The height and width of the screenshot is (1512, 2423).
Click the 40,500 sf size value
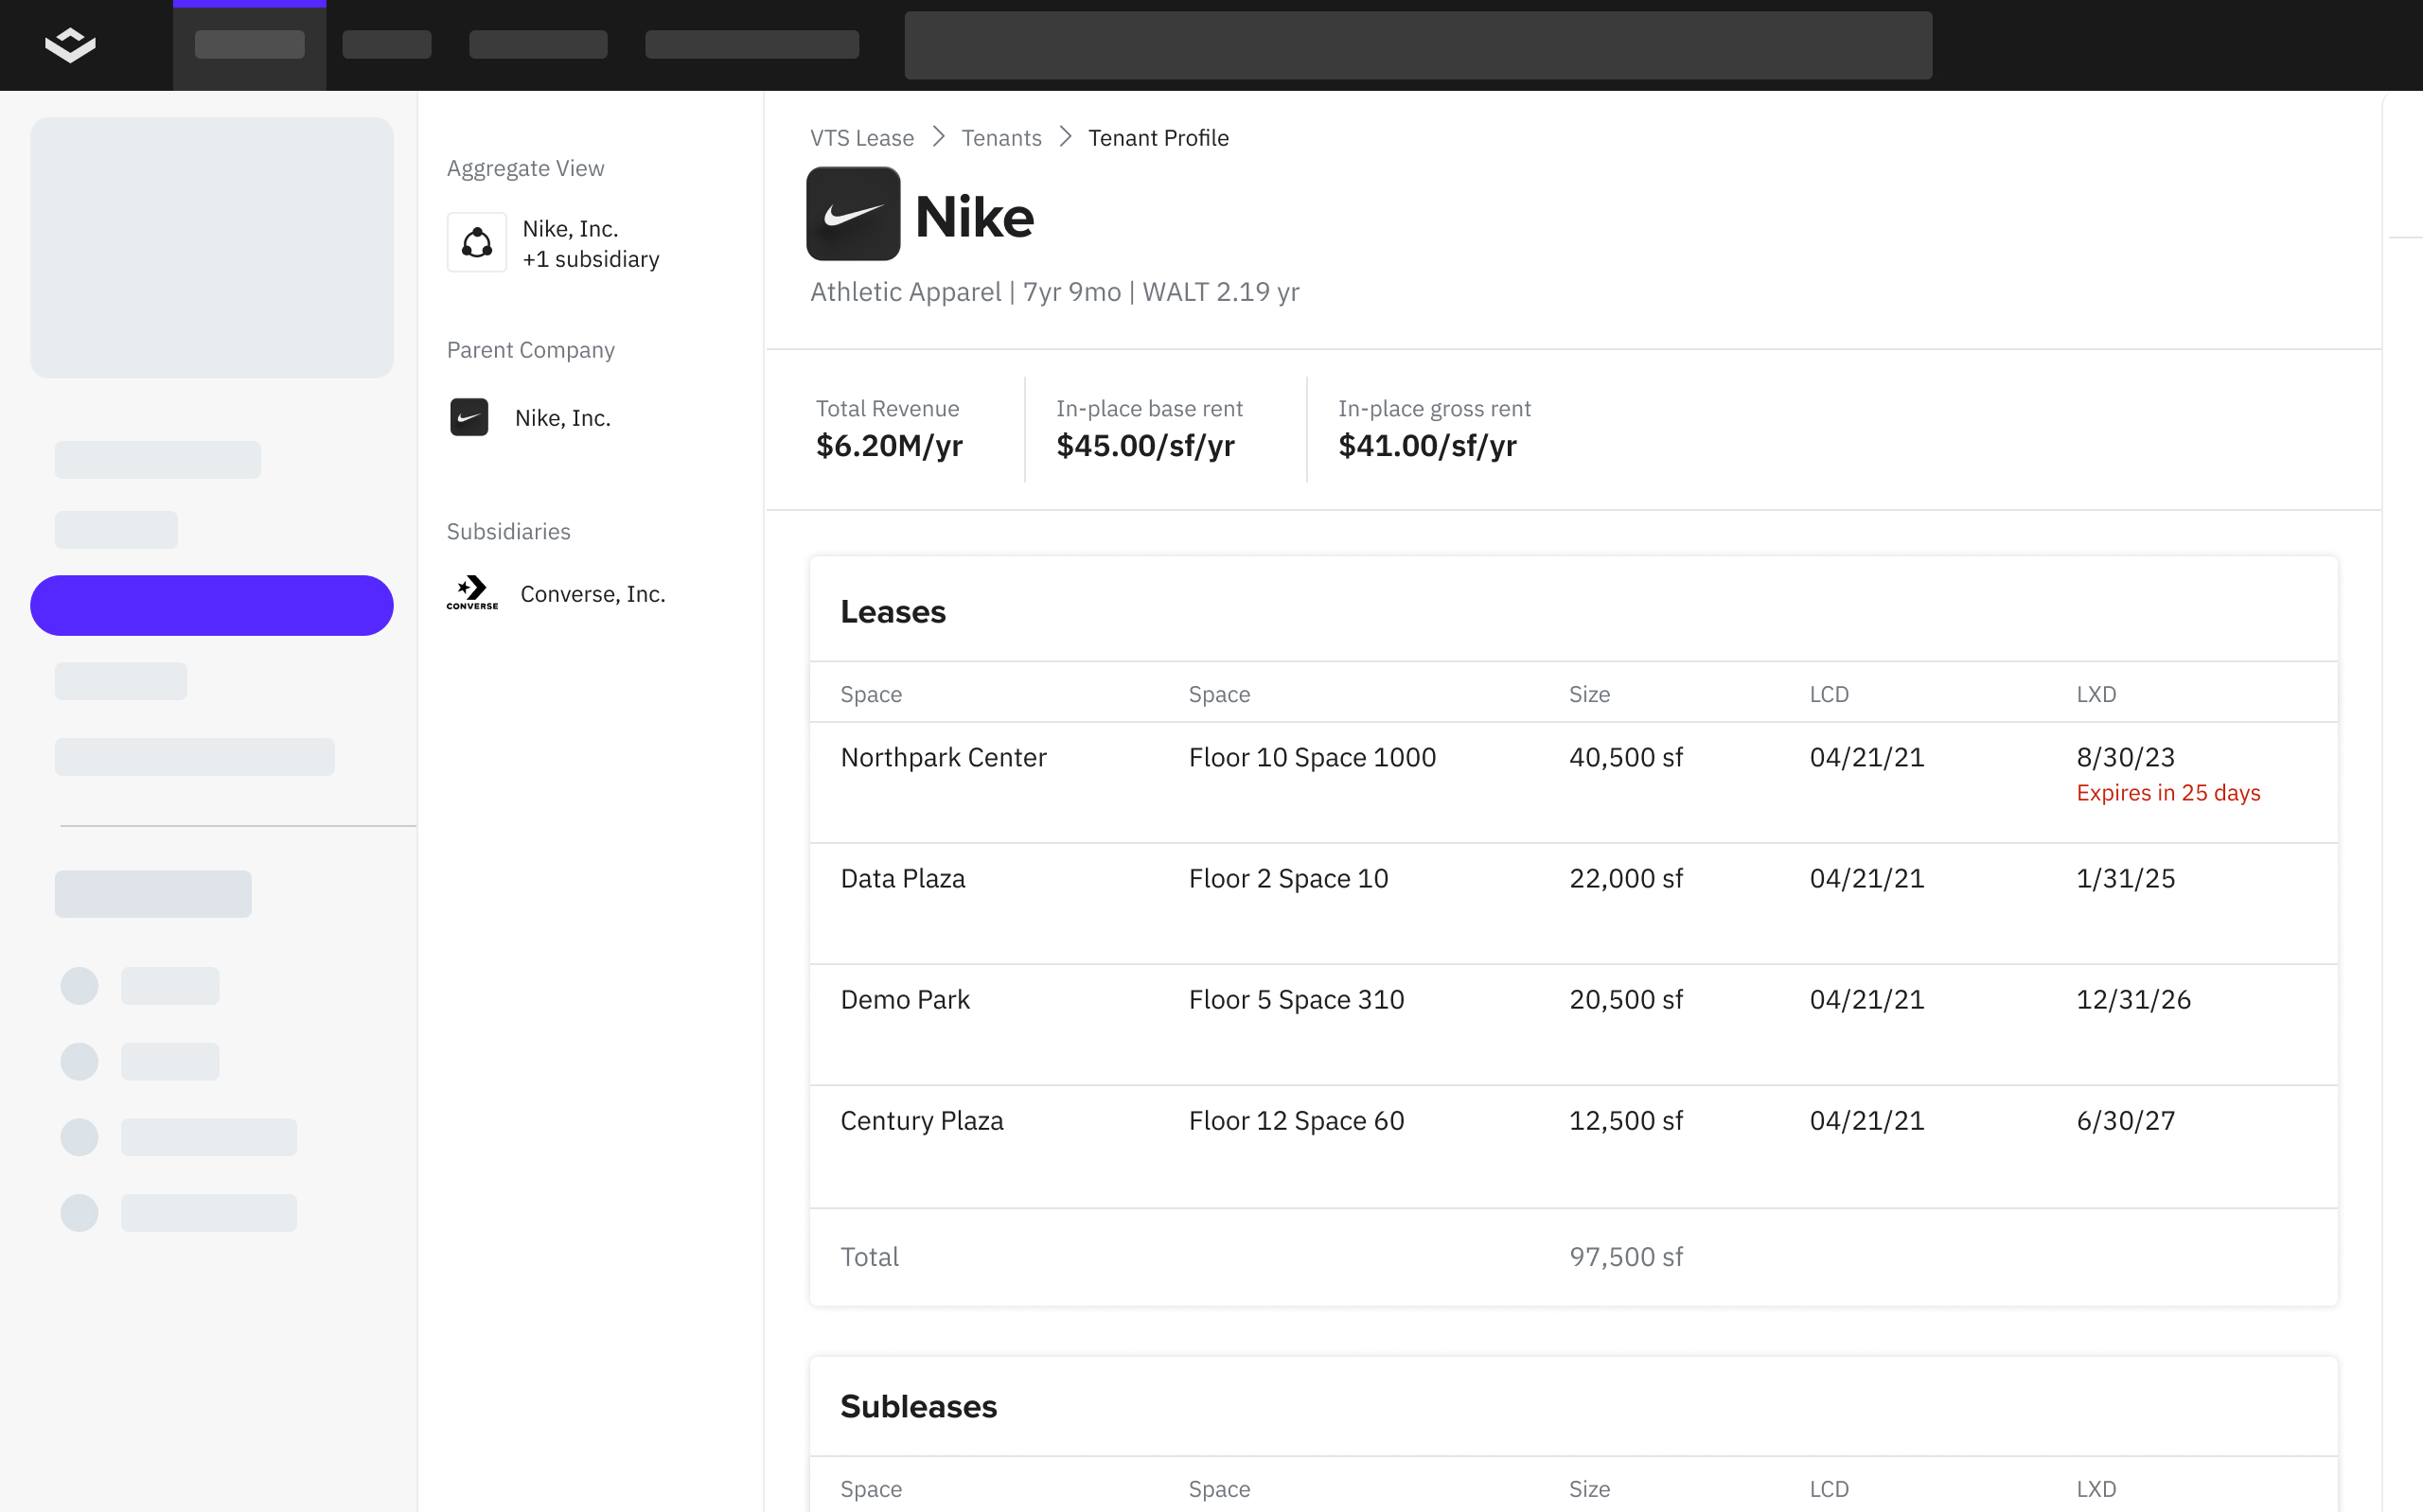1626,757
